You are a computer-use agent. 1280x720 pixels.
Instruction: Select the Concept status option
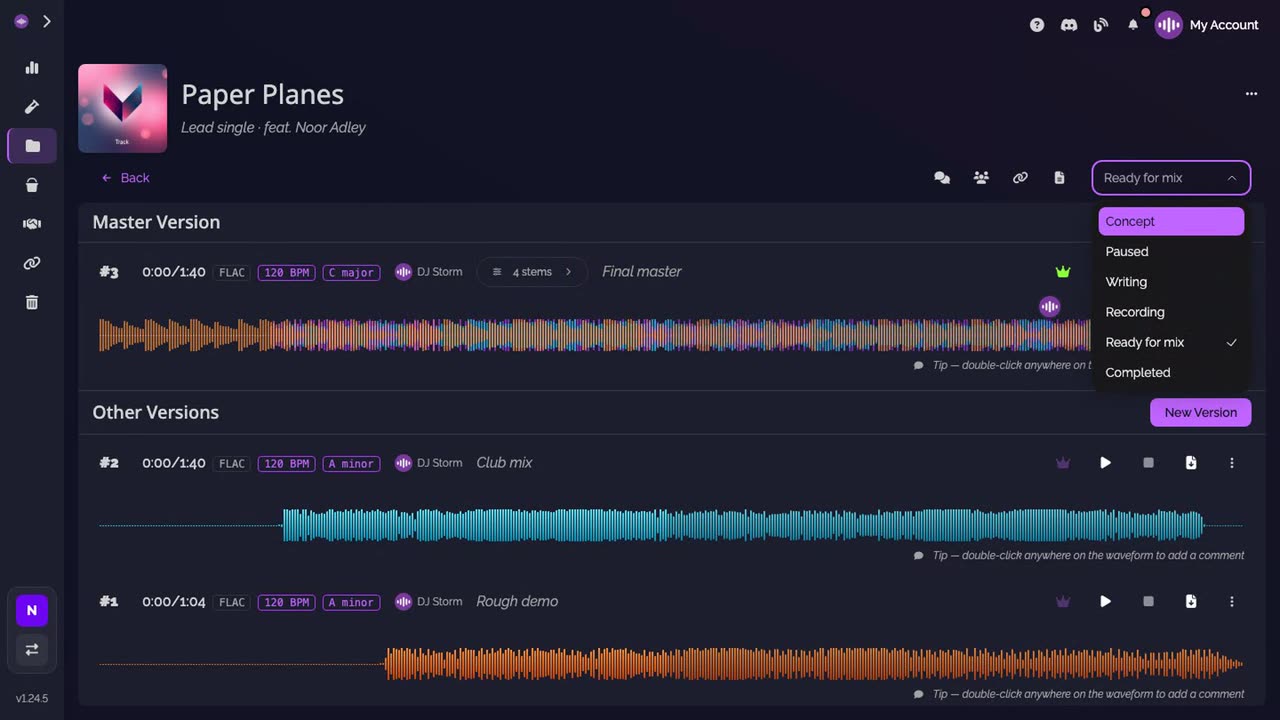coord(1171,221)
